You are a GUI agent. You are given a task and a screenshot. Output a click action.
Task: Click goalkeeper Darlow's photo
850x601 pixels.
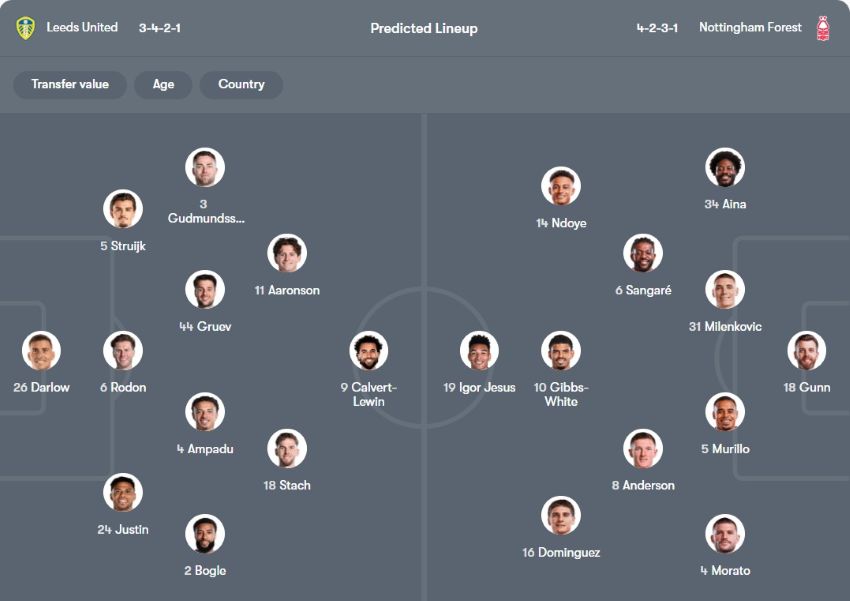(42, 351)
